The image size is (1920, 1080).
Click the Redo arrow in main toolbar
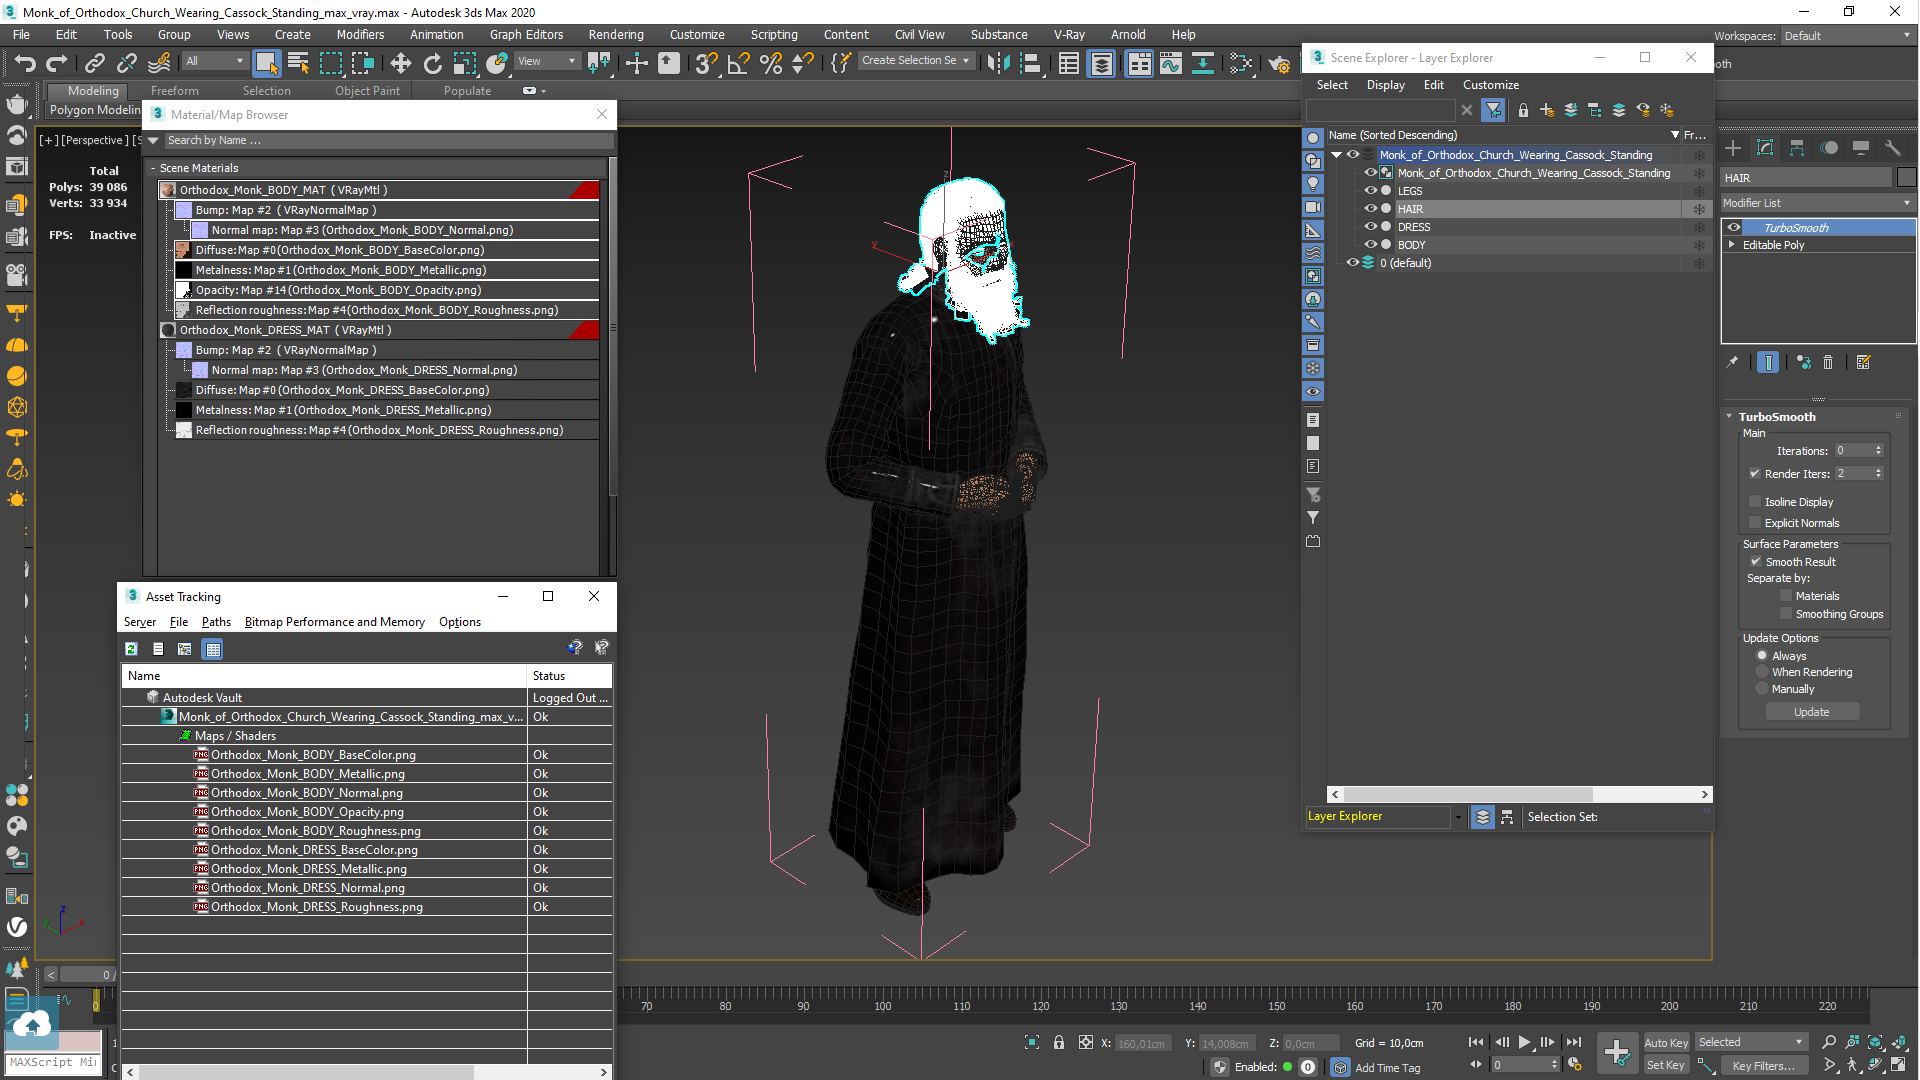coord(58,63)
